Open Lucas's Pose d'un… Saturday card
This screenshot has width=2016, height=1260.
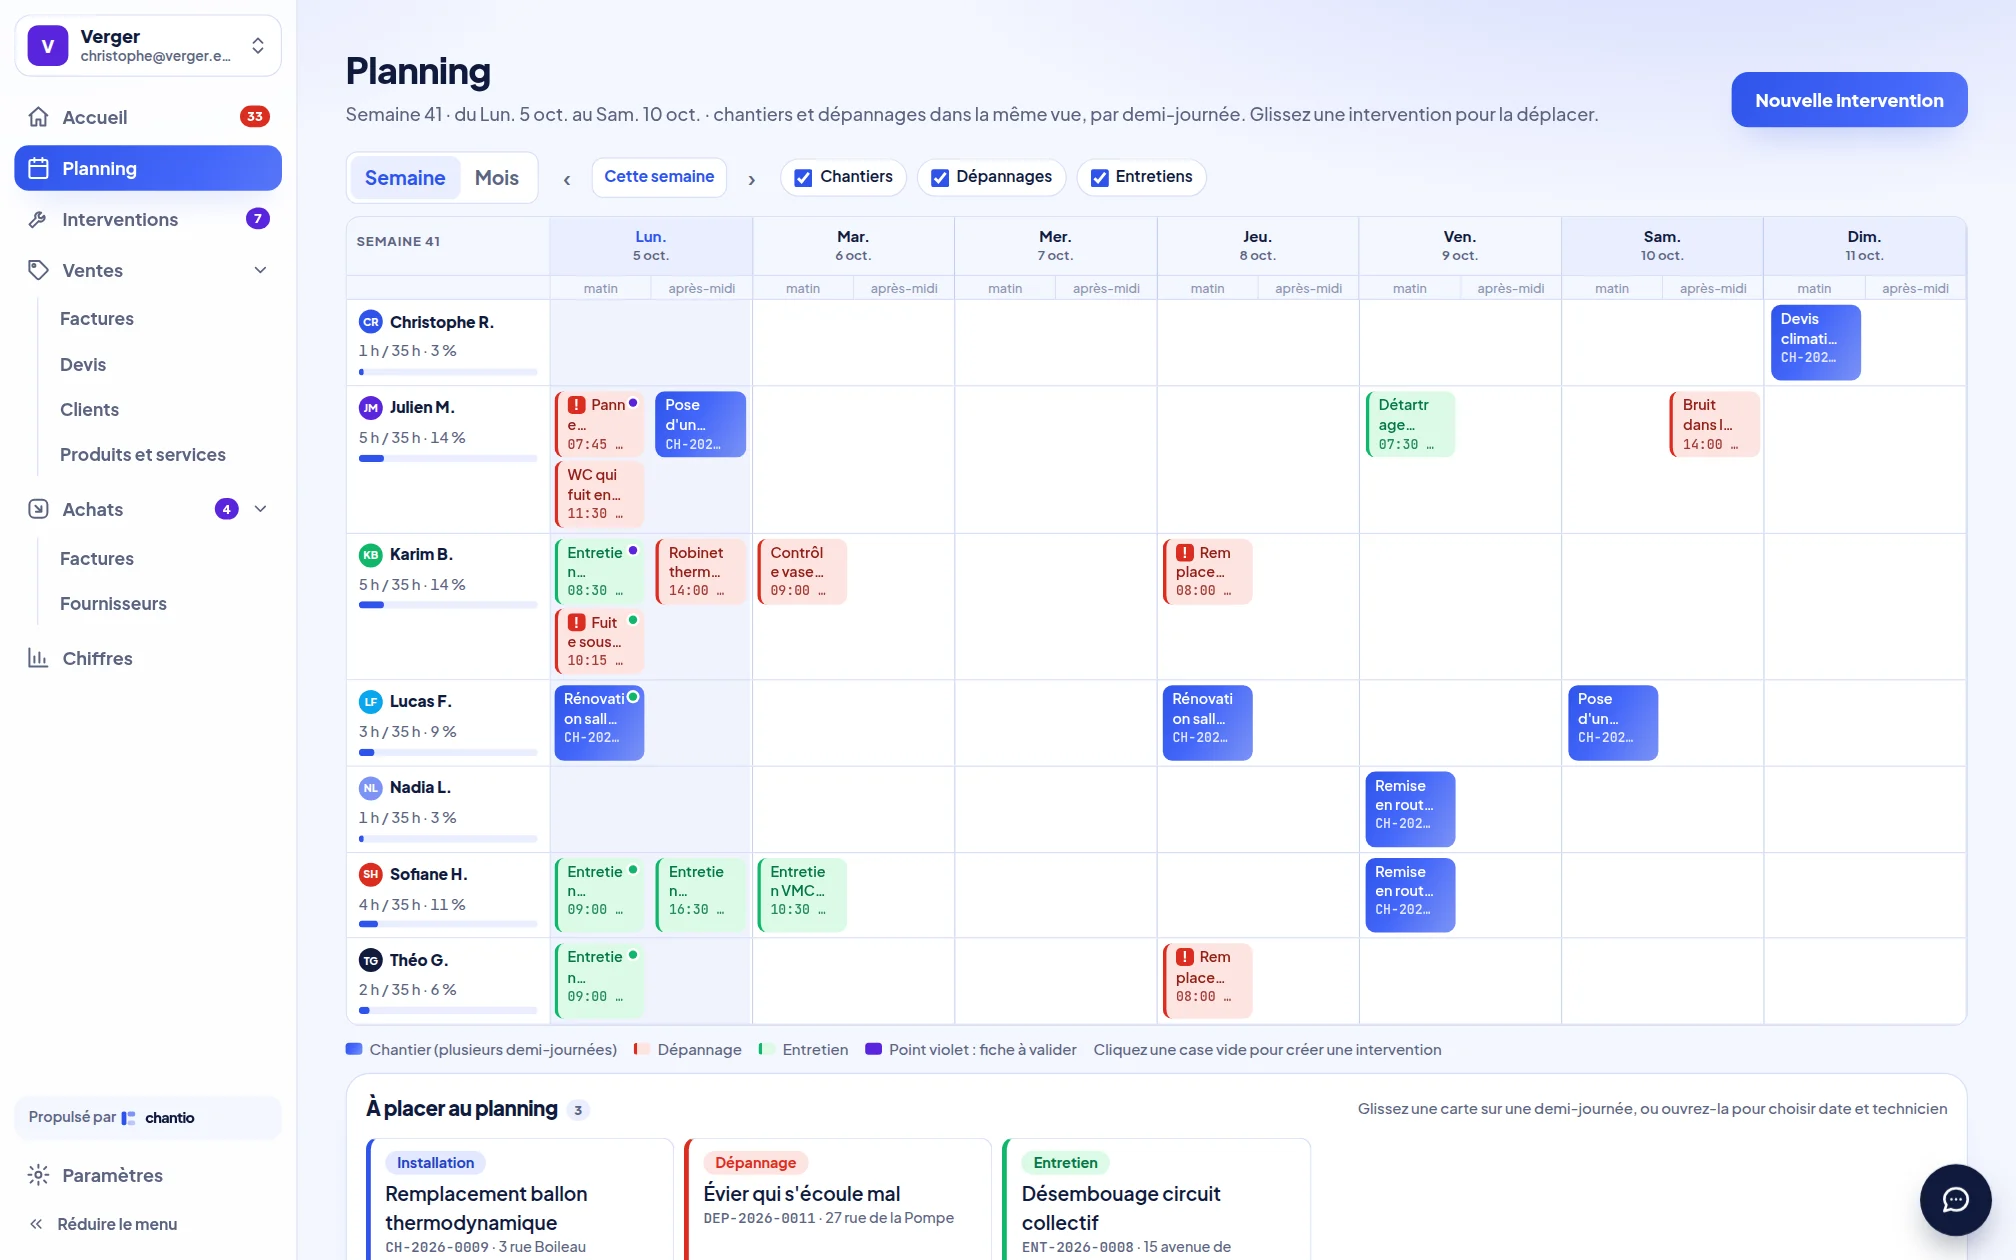click(x=1613, y=722)
